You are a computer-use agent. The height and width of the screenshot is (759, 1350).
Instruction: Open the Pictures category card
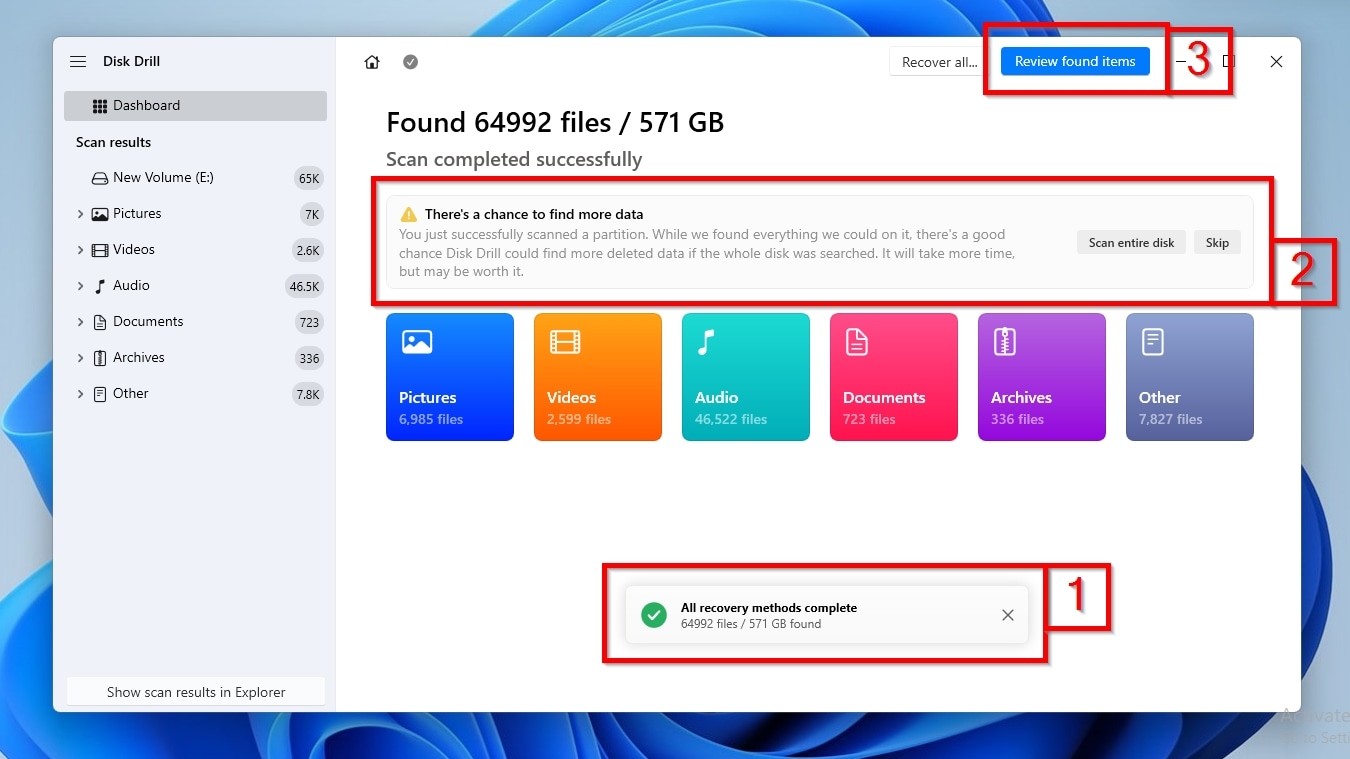449,377
